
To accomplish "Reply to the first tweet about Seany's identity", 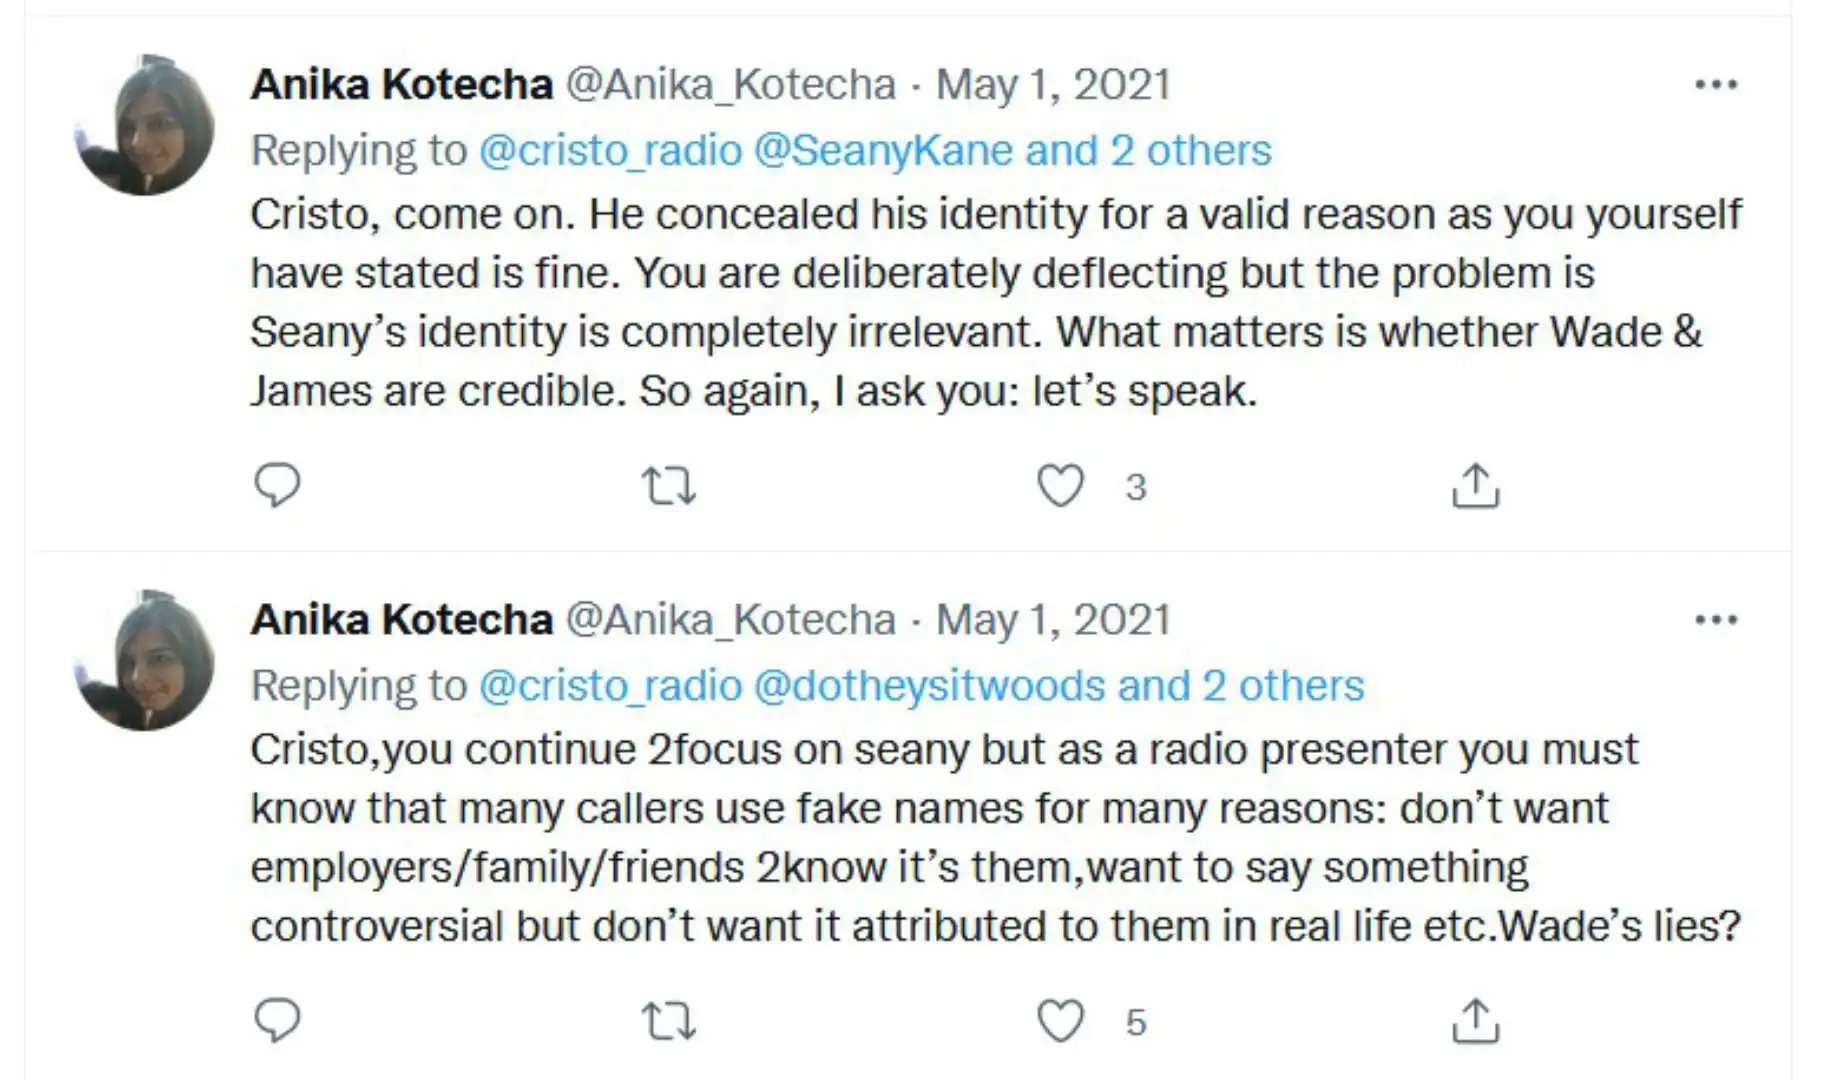I will click(277, 486).
